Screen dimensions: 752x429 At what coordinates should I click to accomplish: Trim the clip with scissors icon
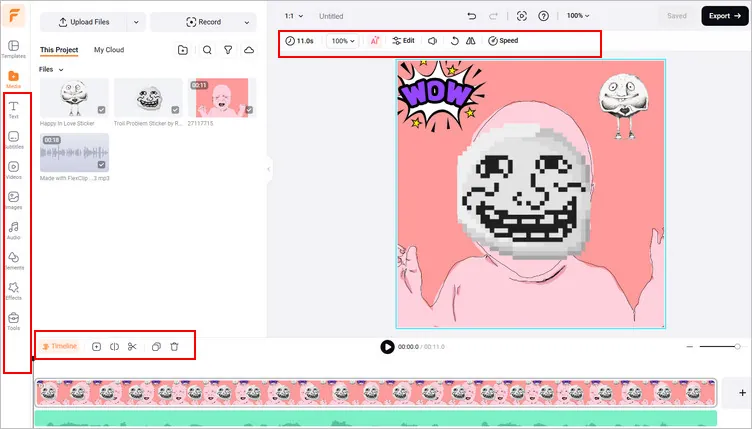pos(132,347)
